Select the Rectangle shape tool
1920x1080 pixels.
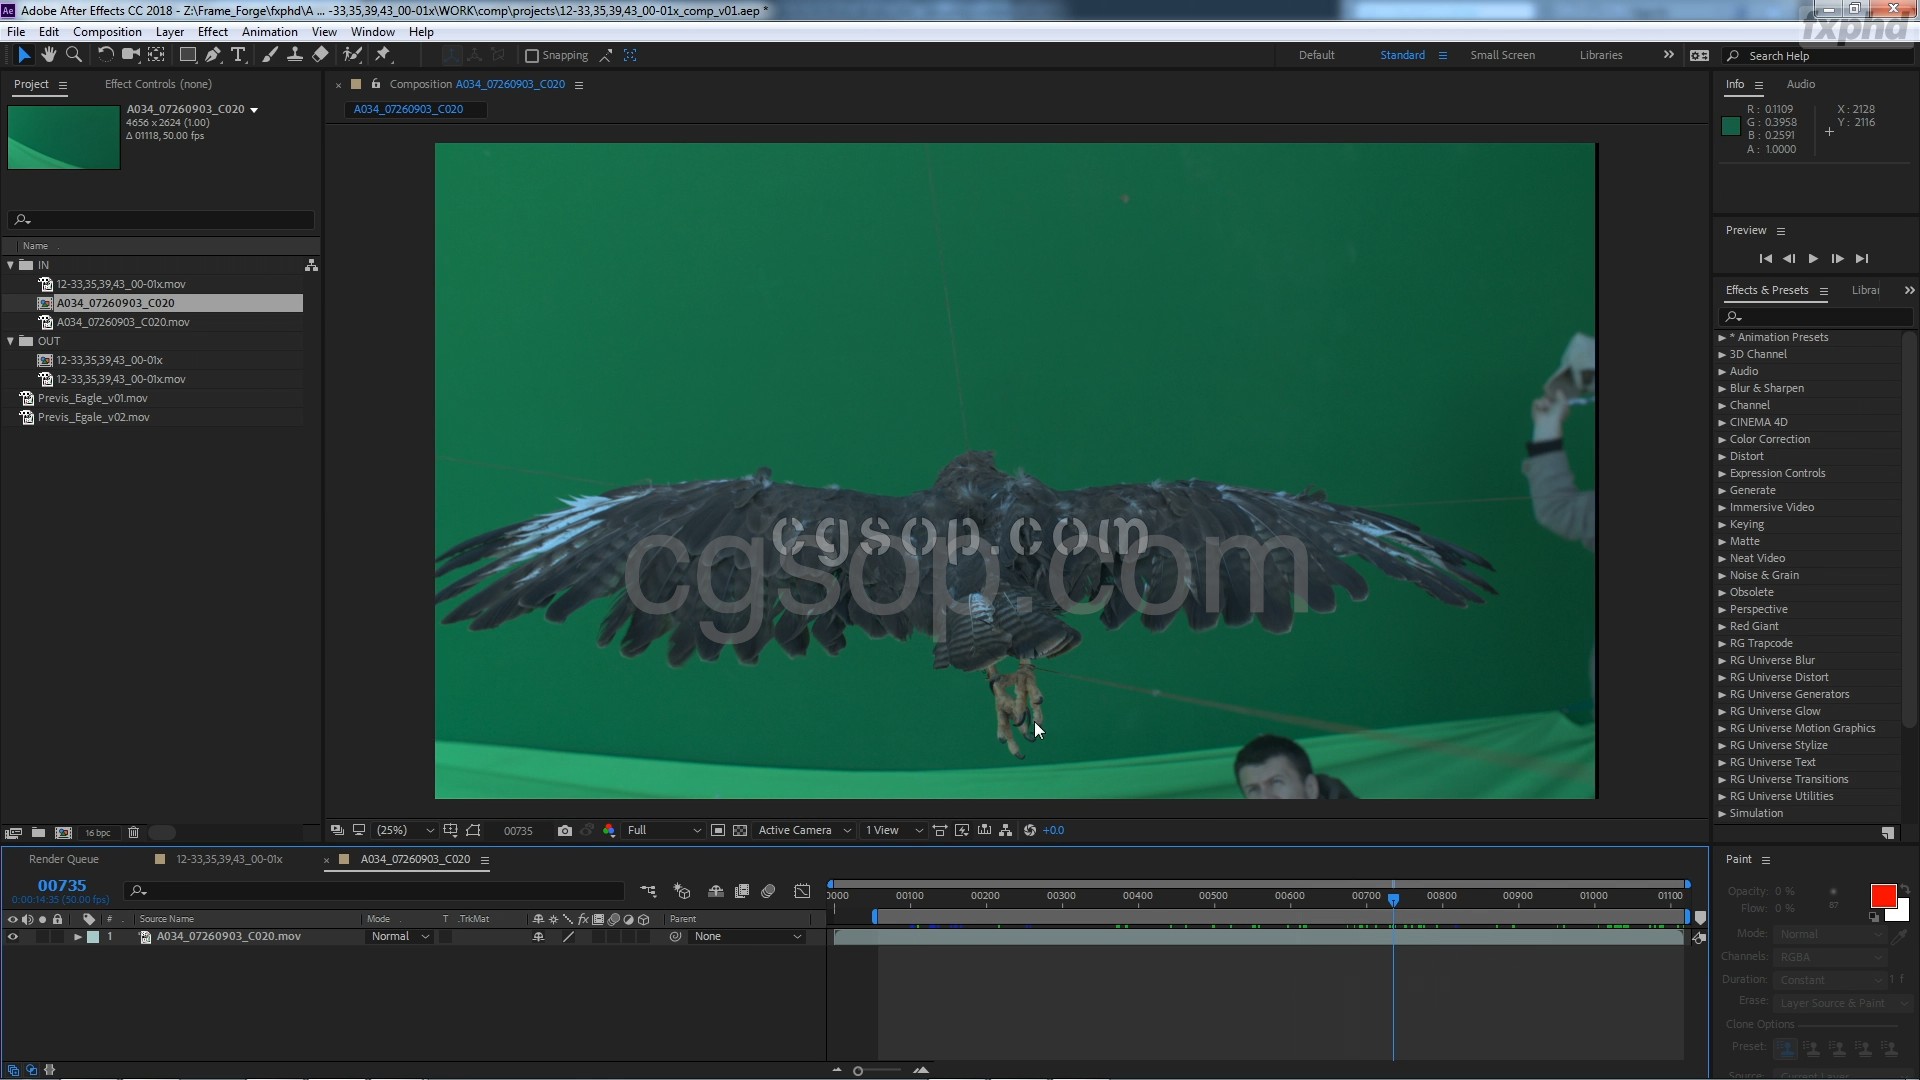(187, 55)
